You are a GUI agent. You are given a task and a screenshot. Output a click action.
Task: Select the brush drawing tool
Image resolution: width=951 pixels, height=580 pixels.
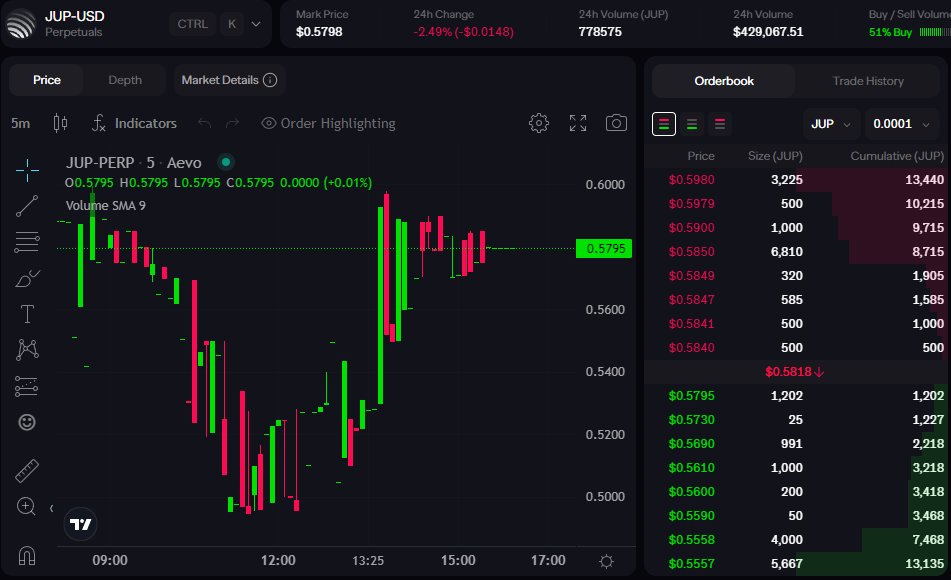[27, 278]
